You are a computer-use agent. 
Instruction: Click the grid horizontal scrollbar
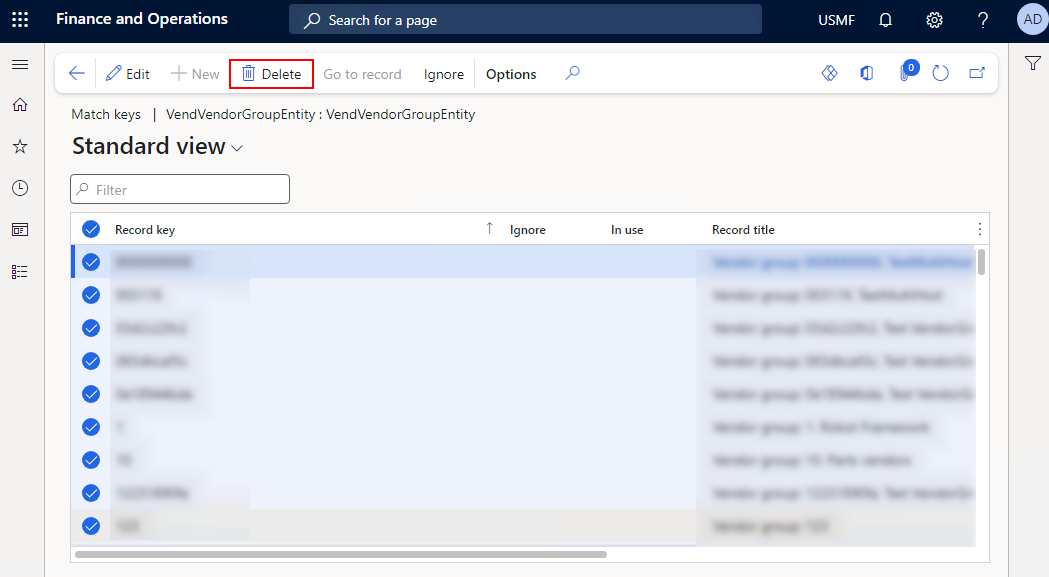pos(341,554)
